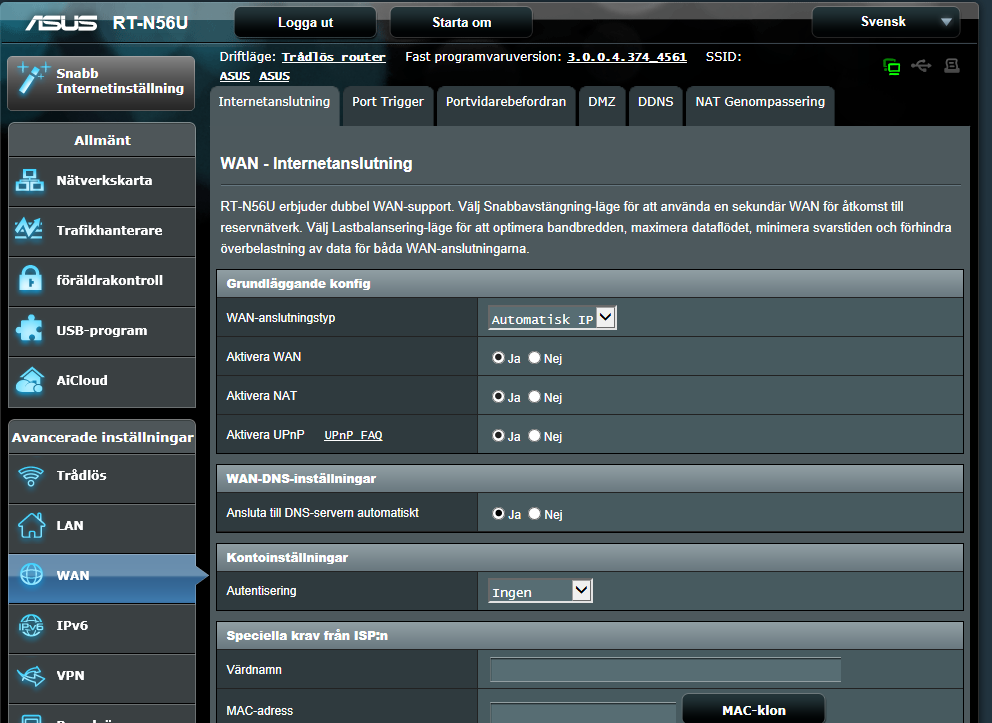Click the Speciella krav från ISP:n header
992x723 pixels.
coord(590,636)
